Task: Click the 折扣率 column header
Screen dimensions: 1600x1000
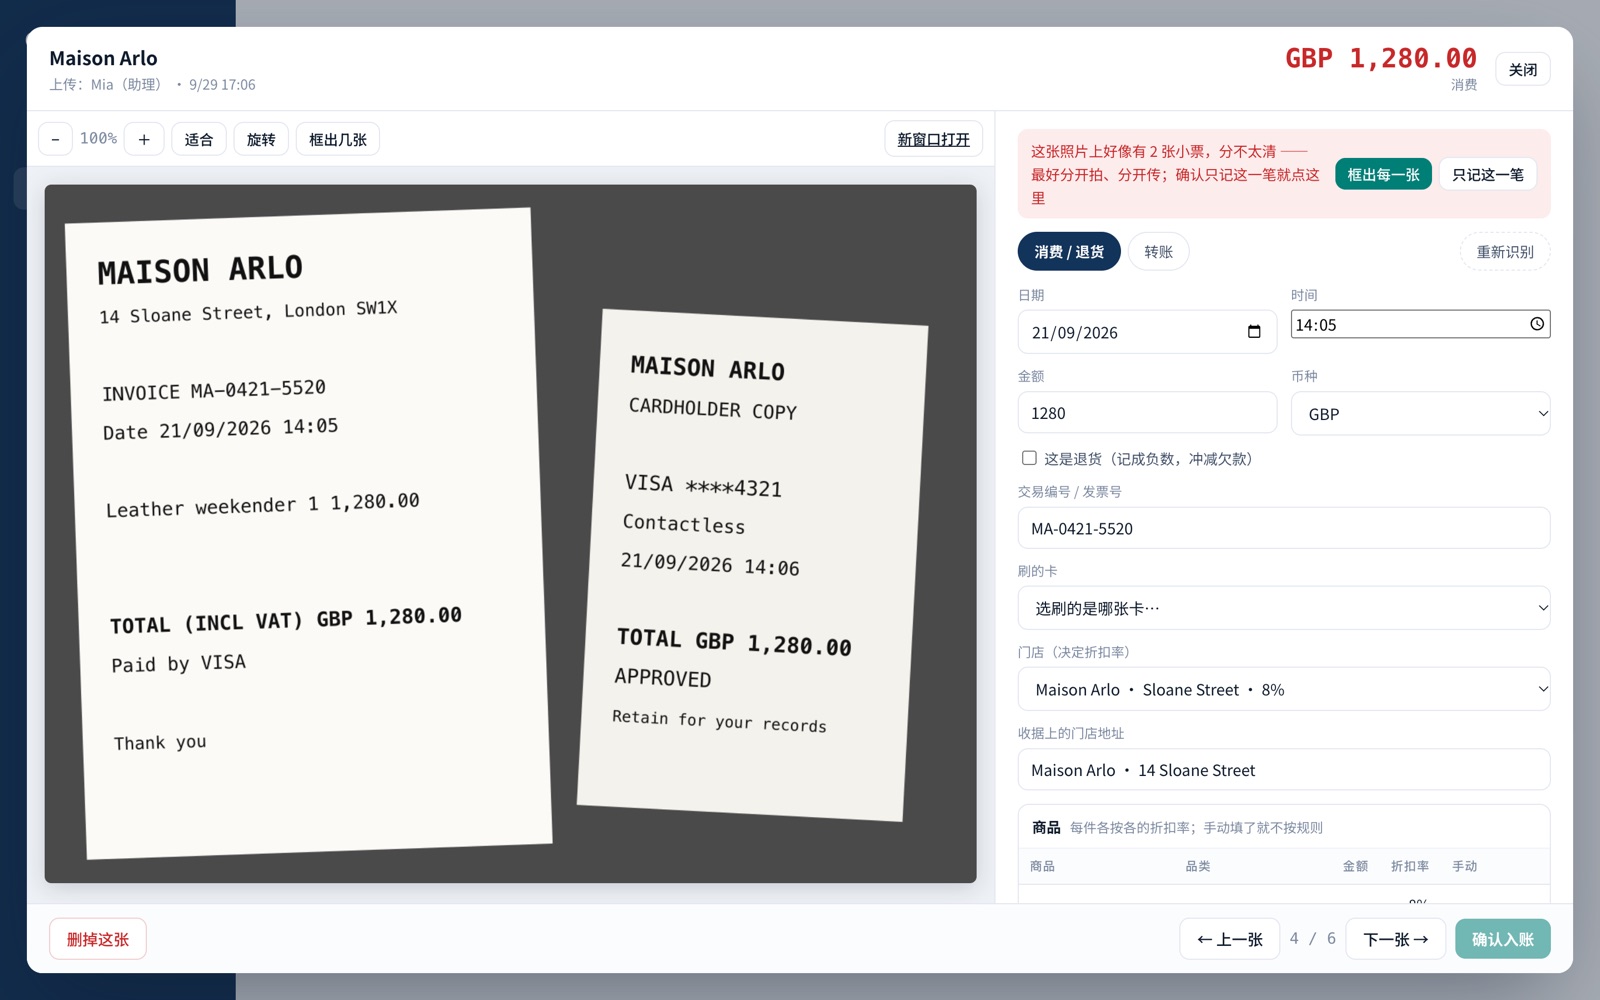Action: 1409,866
